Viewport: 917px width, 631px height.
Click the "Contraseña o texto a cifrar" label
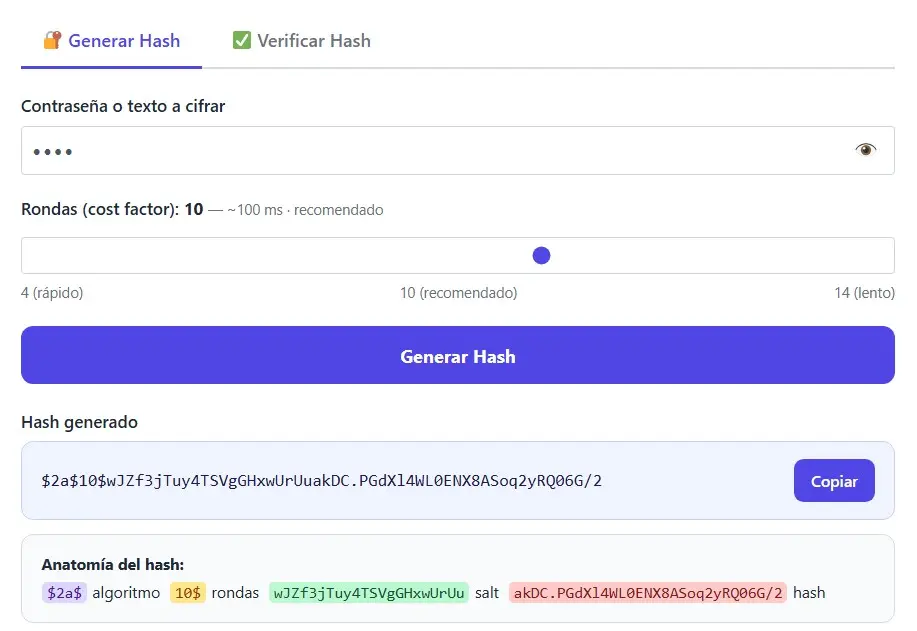point(123,106)
